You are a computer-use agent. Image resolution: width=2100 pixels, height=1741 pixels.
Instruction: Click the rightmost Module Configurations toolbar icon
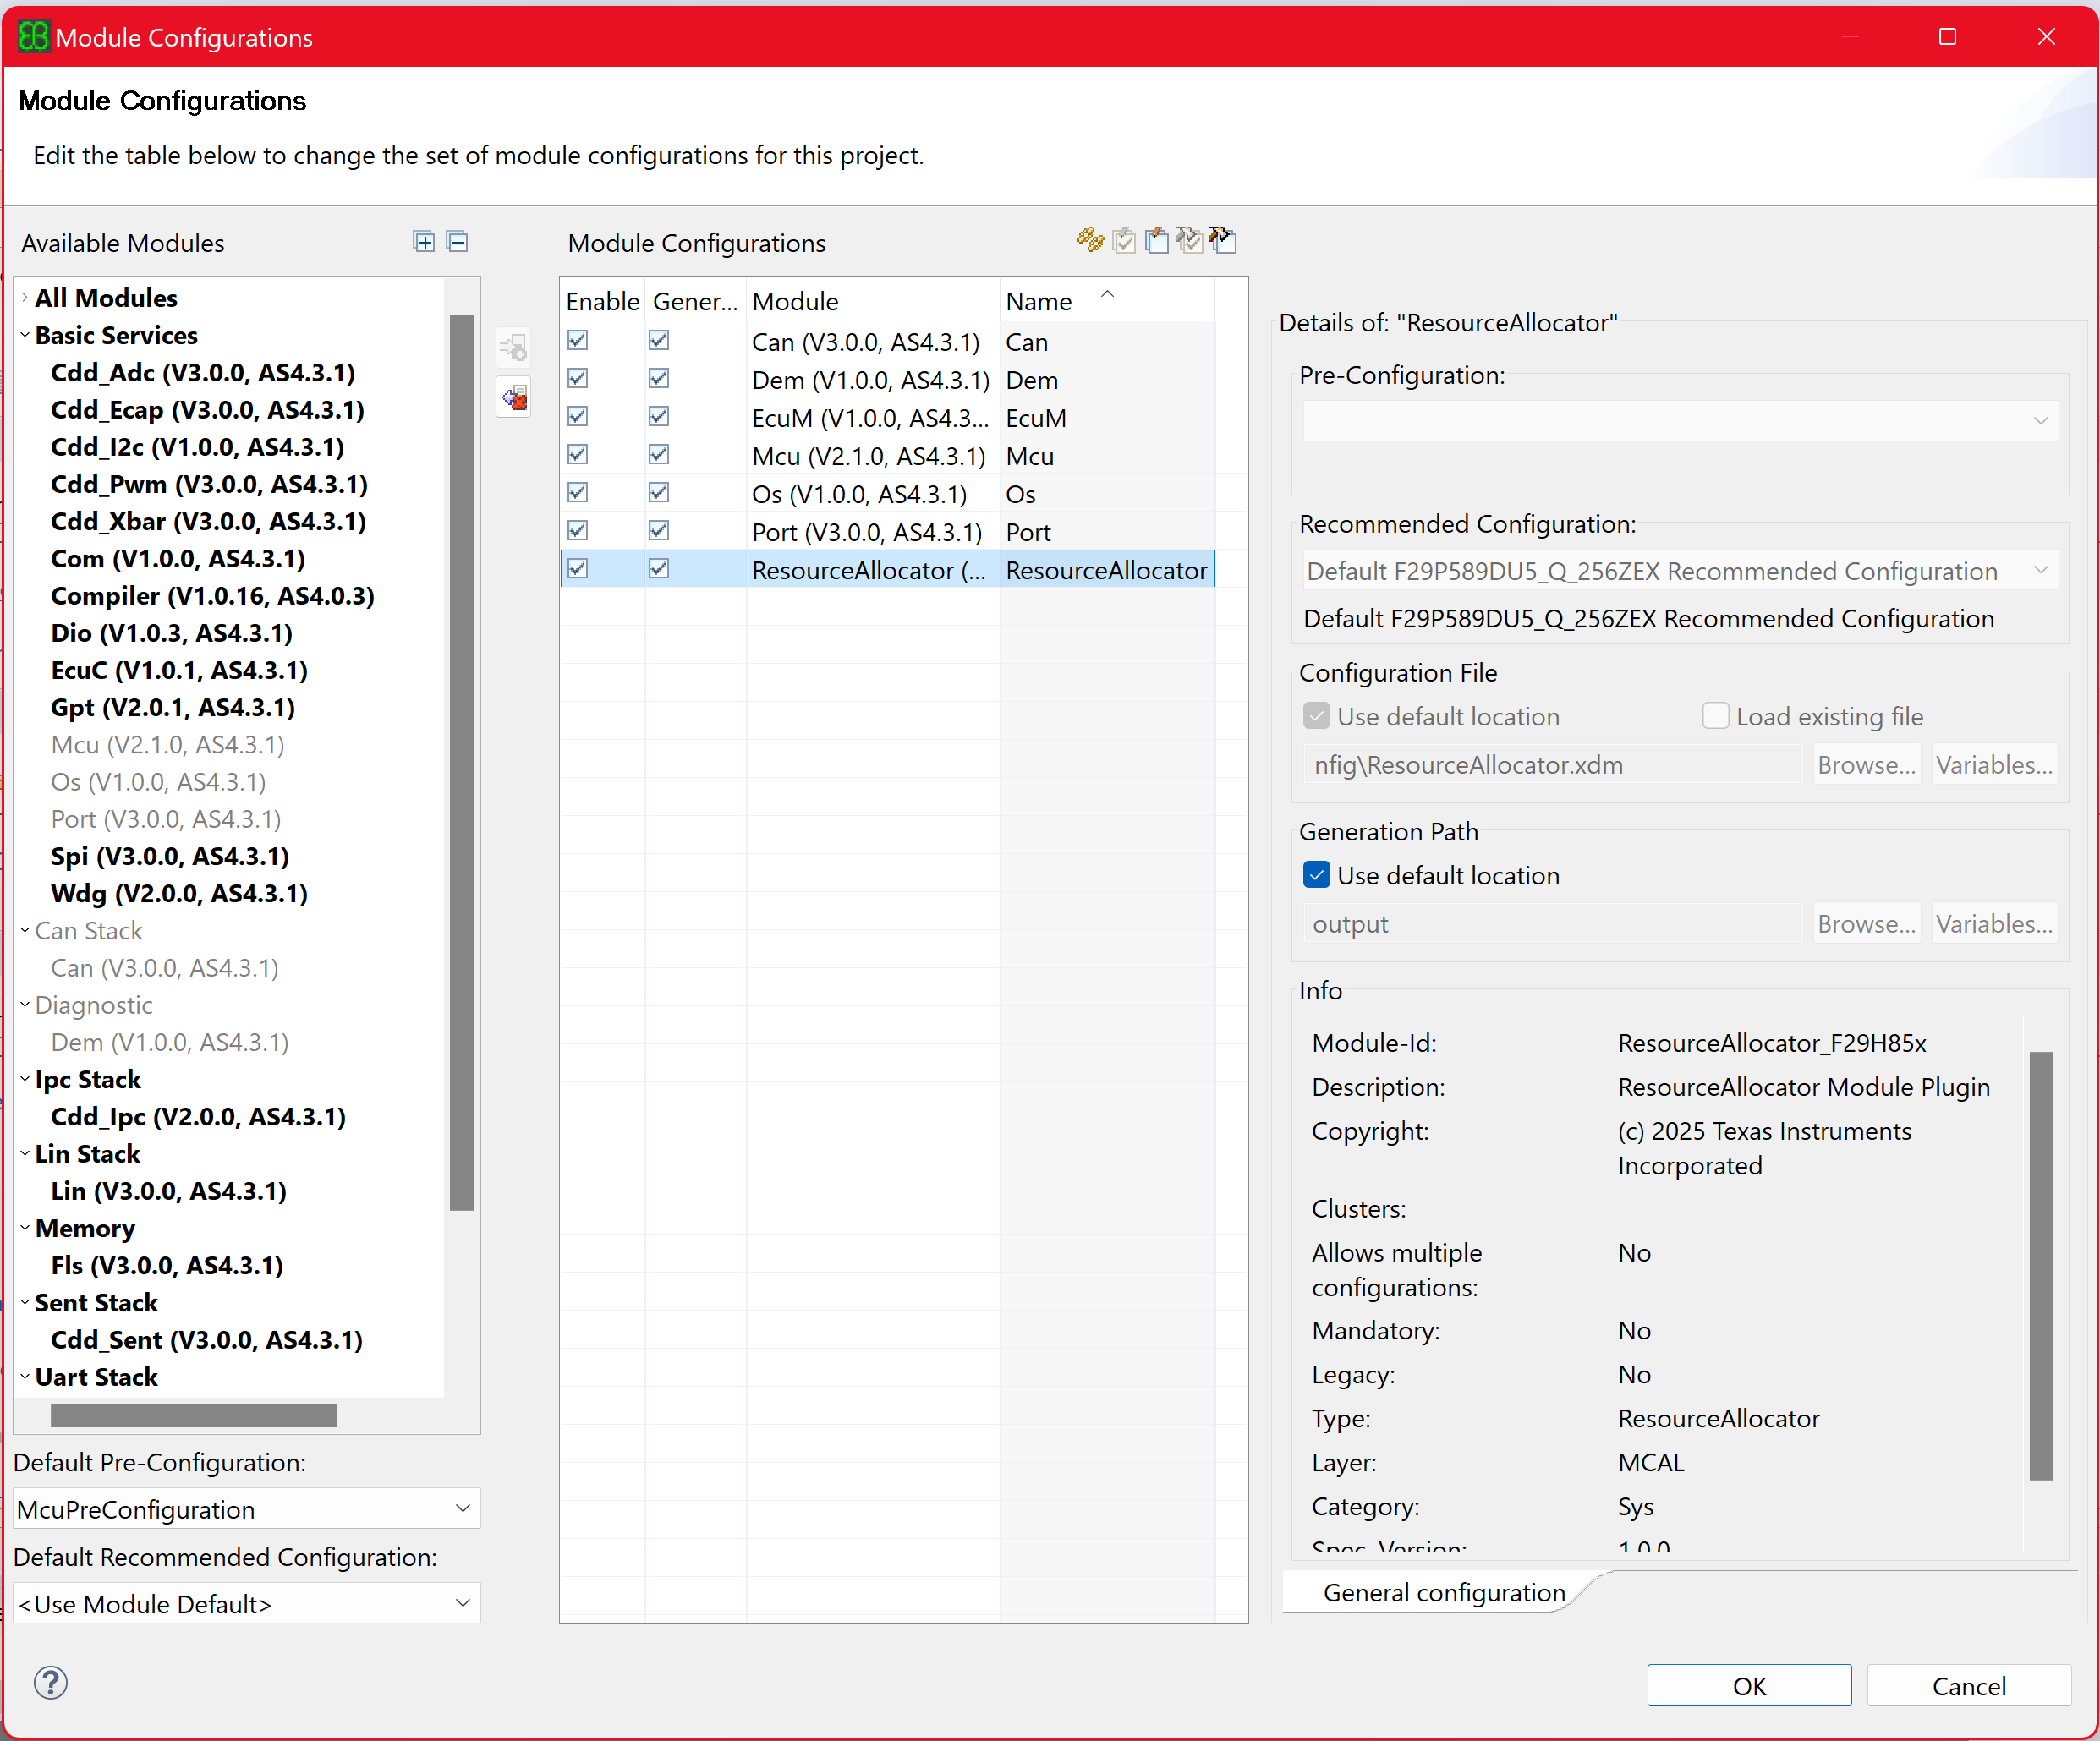[x=1222, y=240]
